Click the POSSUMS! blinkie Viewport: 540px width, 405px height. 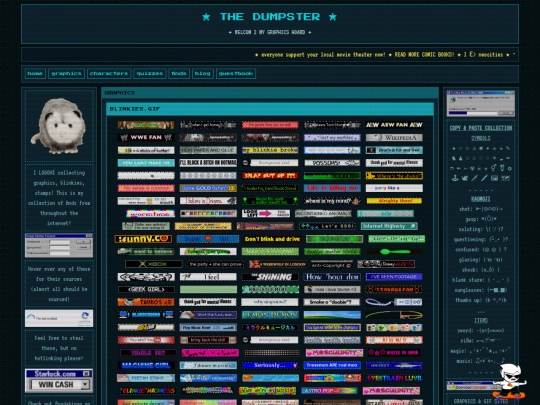pyautogui.click(x=332, y=163)
